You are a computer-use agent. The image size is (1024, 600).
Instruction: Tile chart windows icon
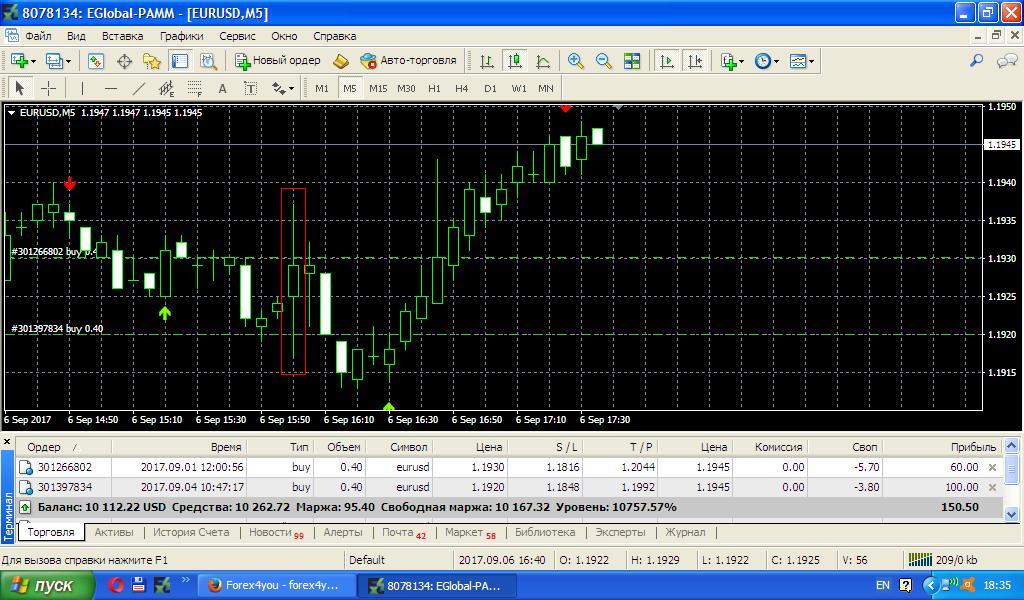632,61
